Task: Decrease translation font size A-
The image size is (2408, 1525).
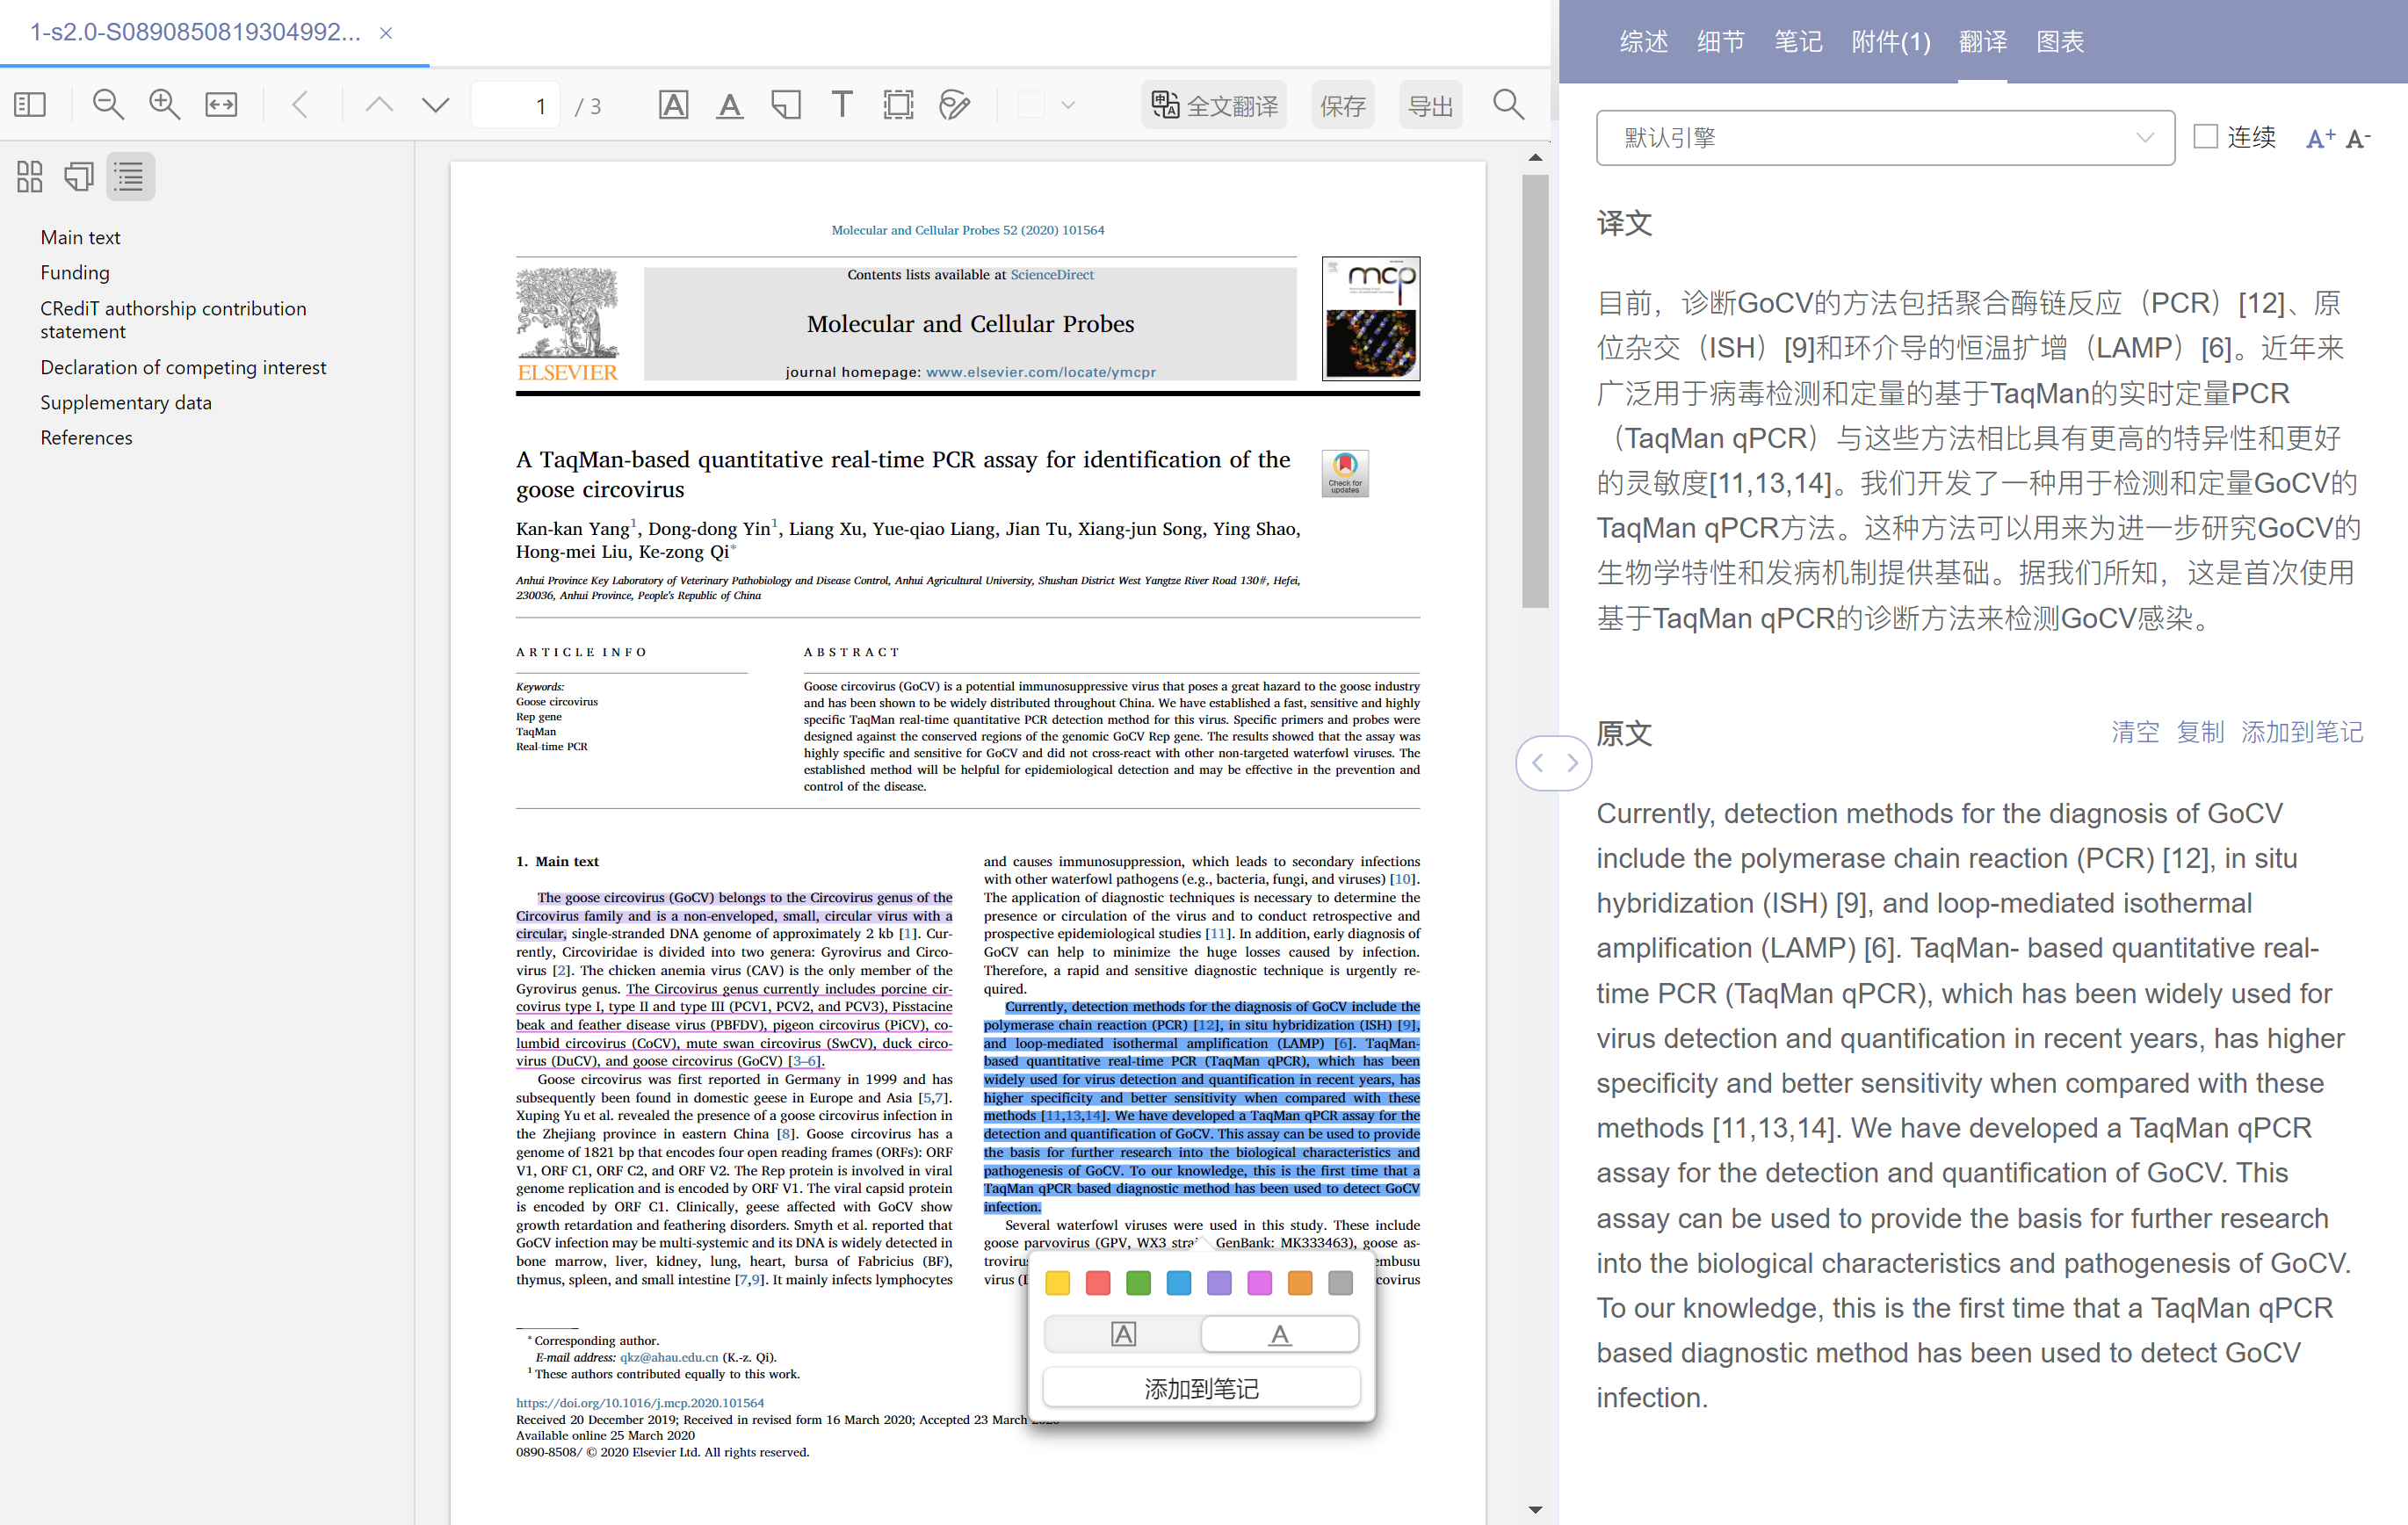Action: (x=2358, y=138)
